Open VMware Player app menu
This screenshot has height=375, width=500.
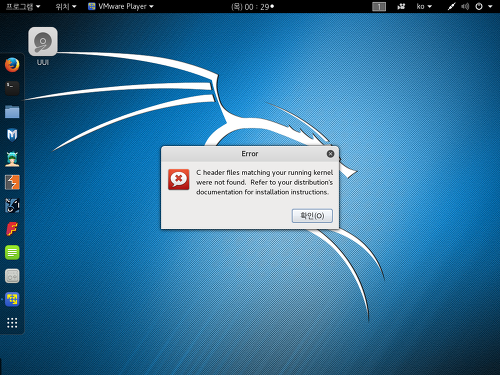121,6
